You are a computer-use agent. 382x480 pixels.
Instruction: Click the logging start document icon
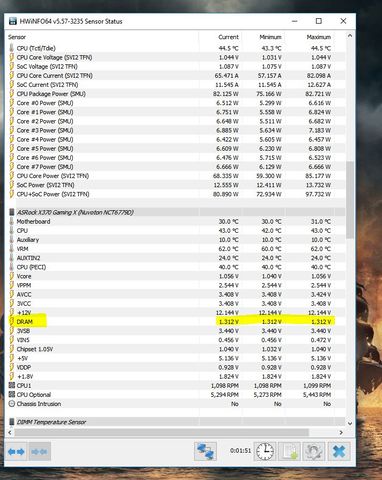coord(290,452)
